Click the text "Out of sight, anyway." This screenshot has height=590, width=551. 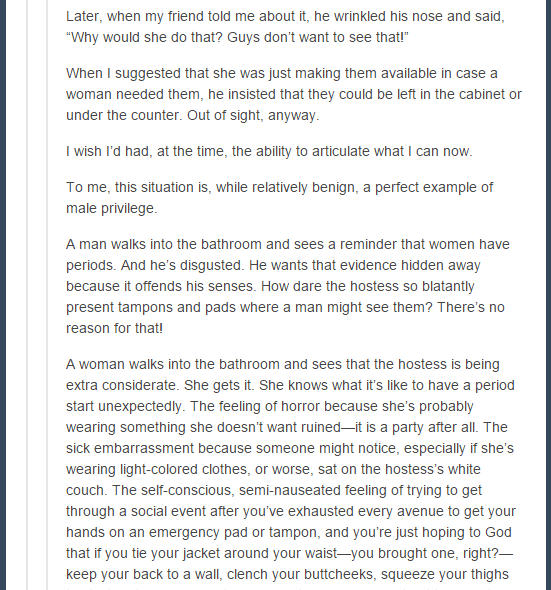pos(253,115)
